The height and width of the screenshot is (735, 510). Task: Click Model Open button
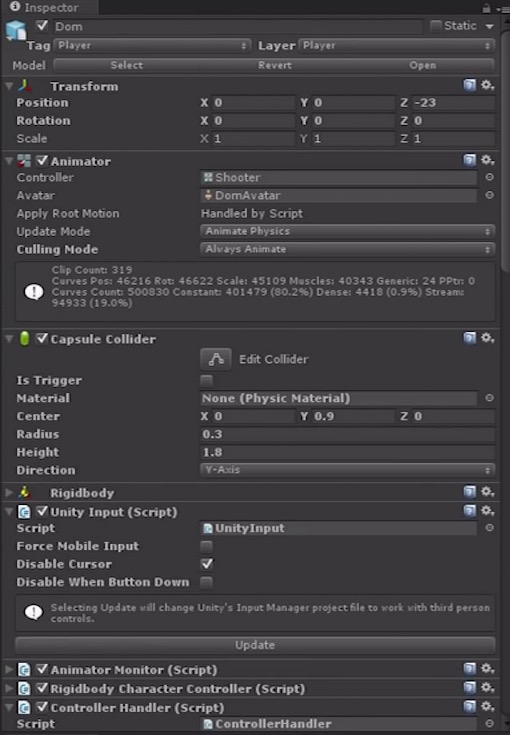coord(422,65)
